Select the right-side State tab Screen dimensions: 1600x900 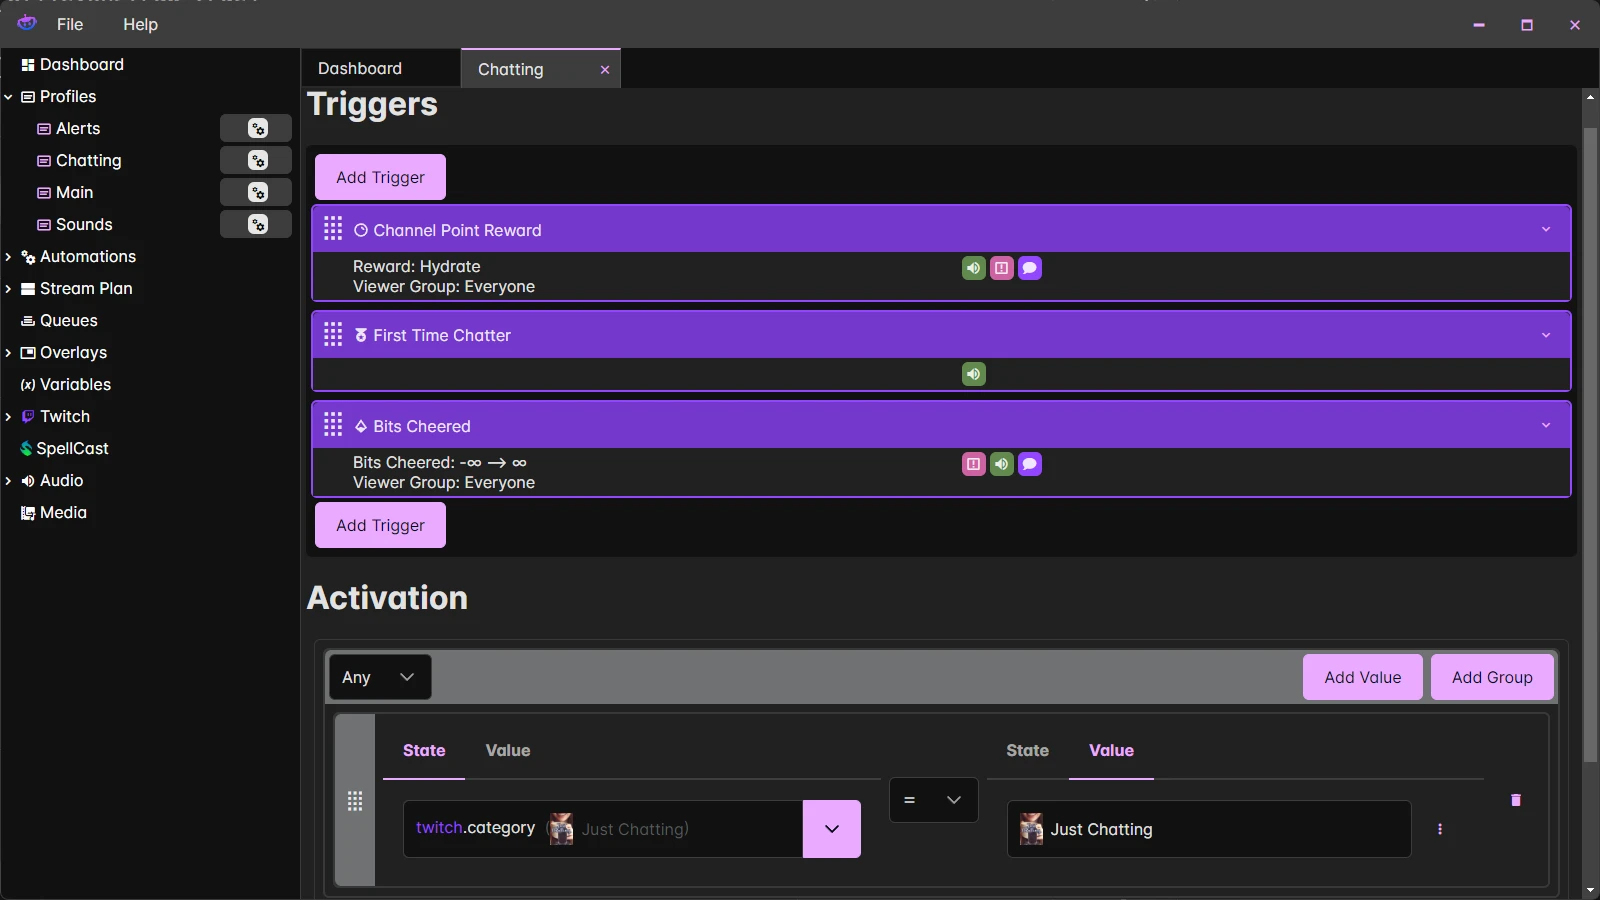click(x=1028, y=750)
